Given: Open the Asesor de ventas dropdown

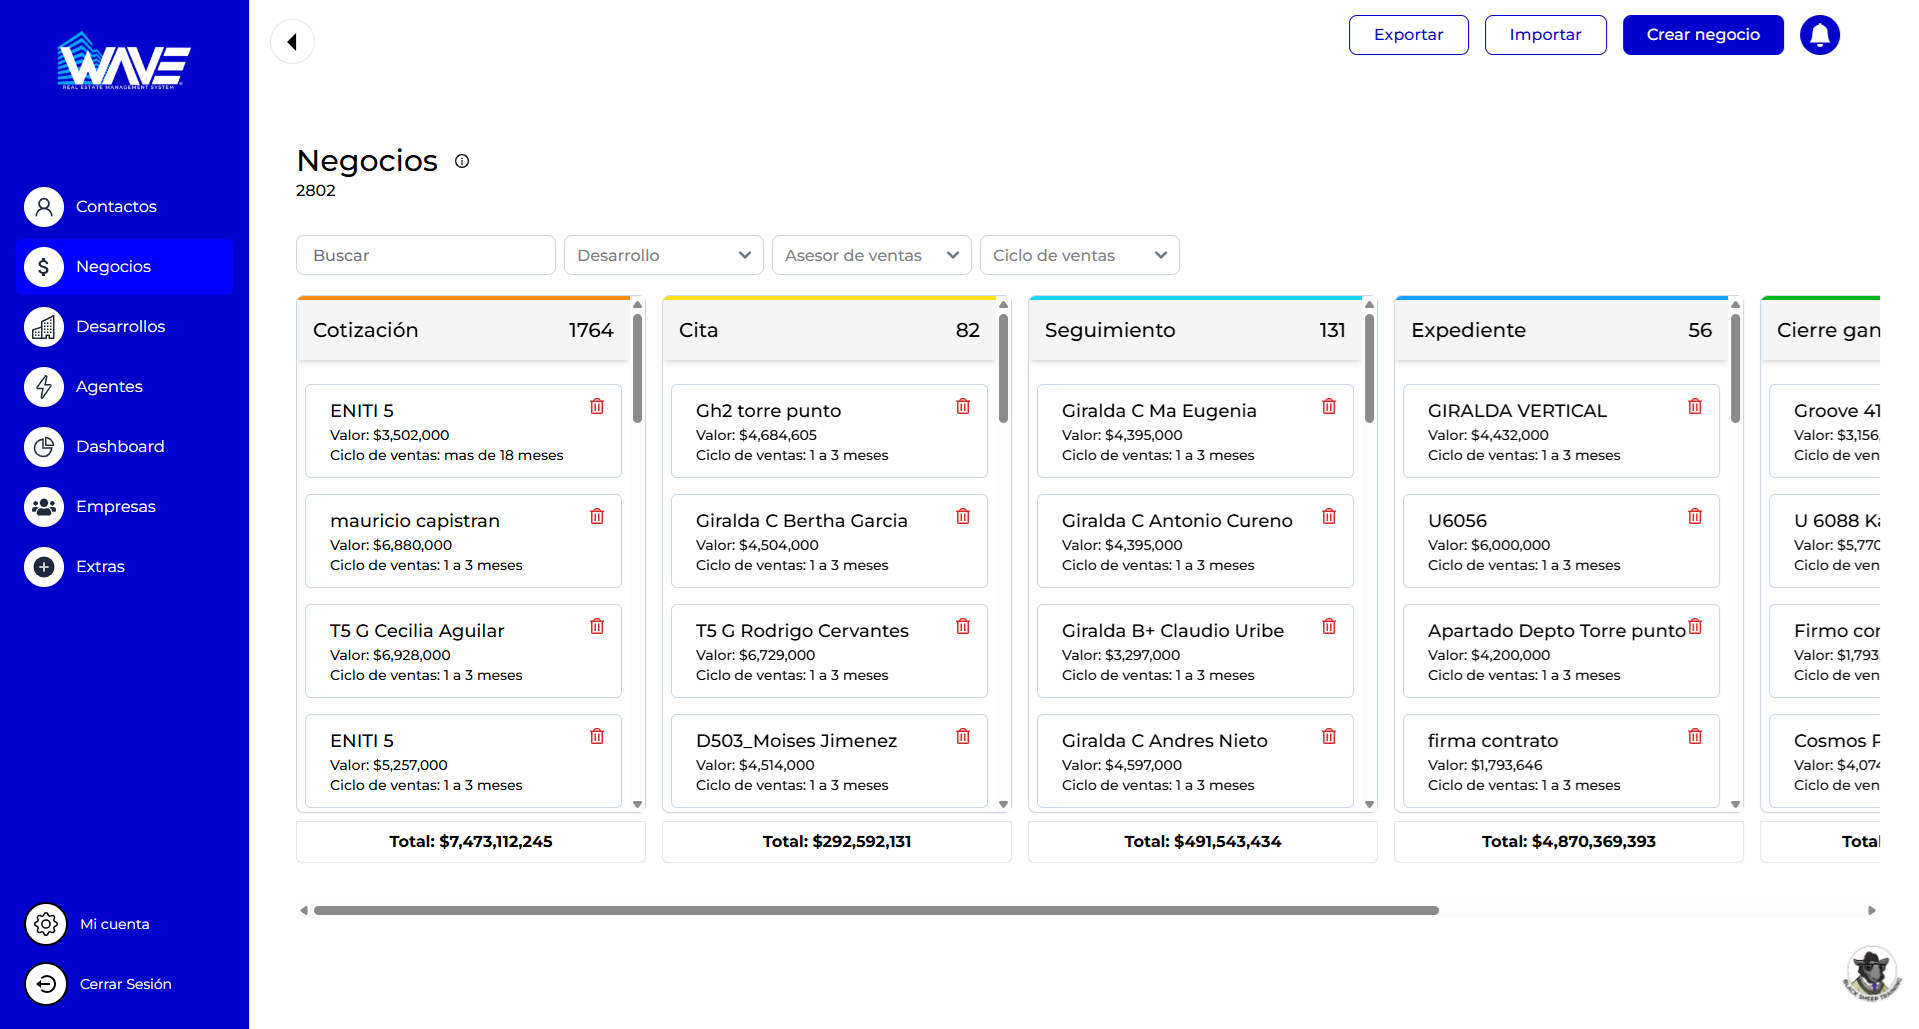Looking at the screenshot, I should (872, 255).
